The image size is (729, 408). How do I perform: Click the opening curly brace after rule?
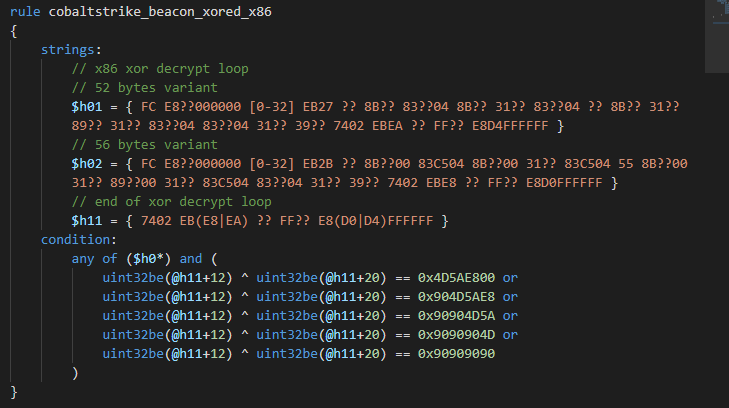(x=13, y=31)
